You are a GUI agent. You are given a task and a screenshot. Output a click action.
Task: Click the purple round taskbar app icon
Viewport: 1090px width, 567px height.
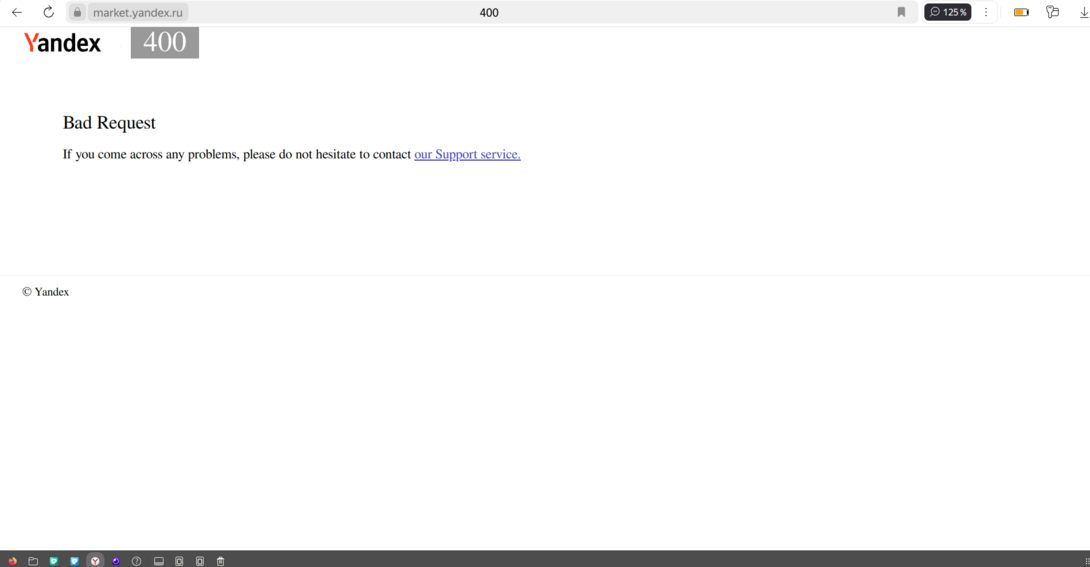(116, 561)
